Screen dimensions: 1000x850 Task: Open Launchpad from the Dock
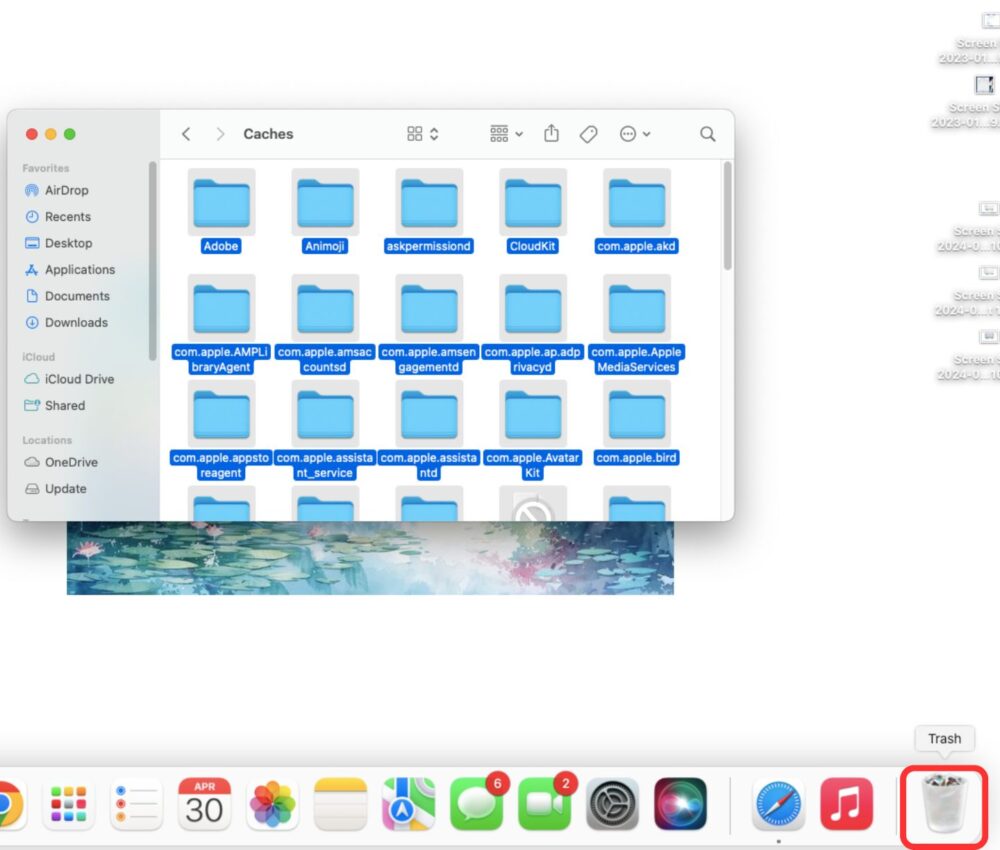[67, 803]
